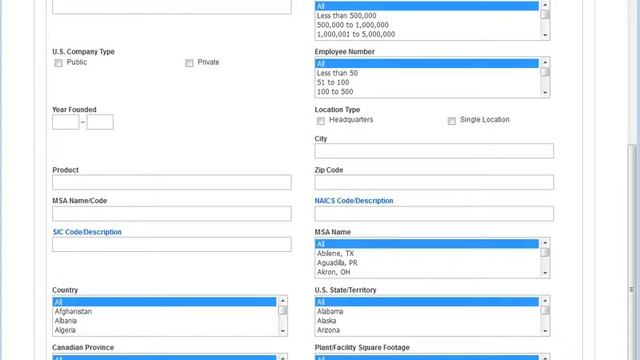
Task: Click the Year Founded end year field
Action: click(100, 122)
